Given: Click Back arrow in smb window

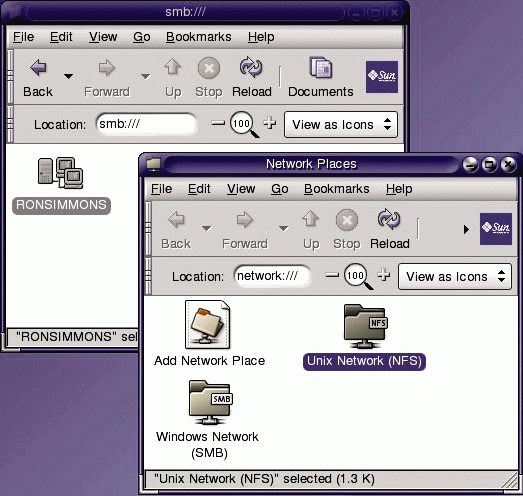Looking at the screenshot, I should click(38, 68).
